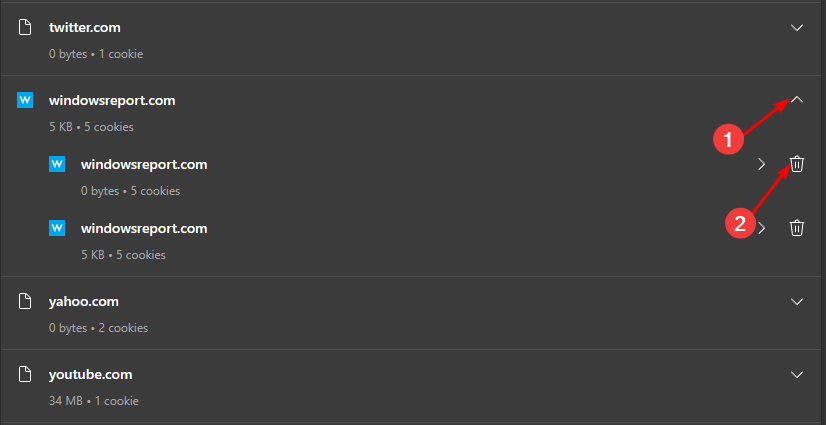This screenshot has width=826, height=425.
Task: Click the red circle marked 2
Action: coord(740,223)
